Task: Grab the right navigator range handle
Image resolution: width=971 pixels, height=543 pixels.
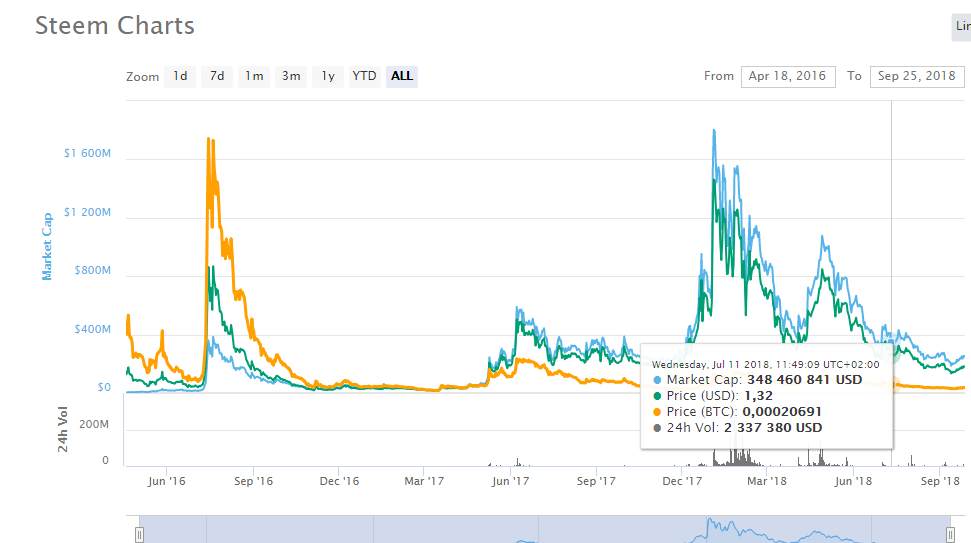Action: click(950, 535)
